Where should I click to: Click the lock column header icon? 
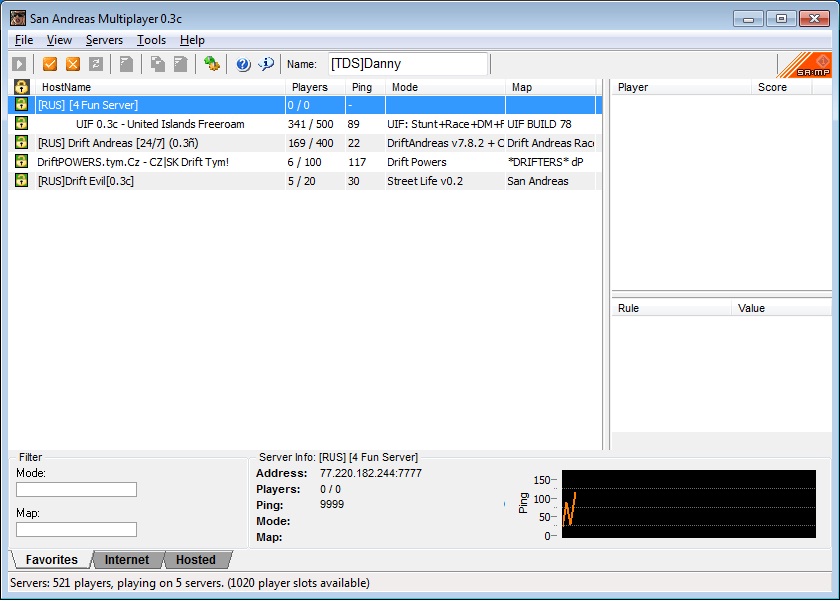click(x=21, y=87)
